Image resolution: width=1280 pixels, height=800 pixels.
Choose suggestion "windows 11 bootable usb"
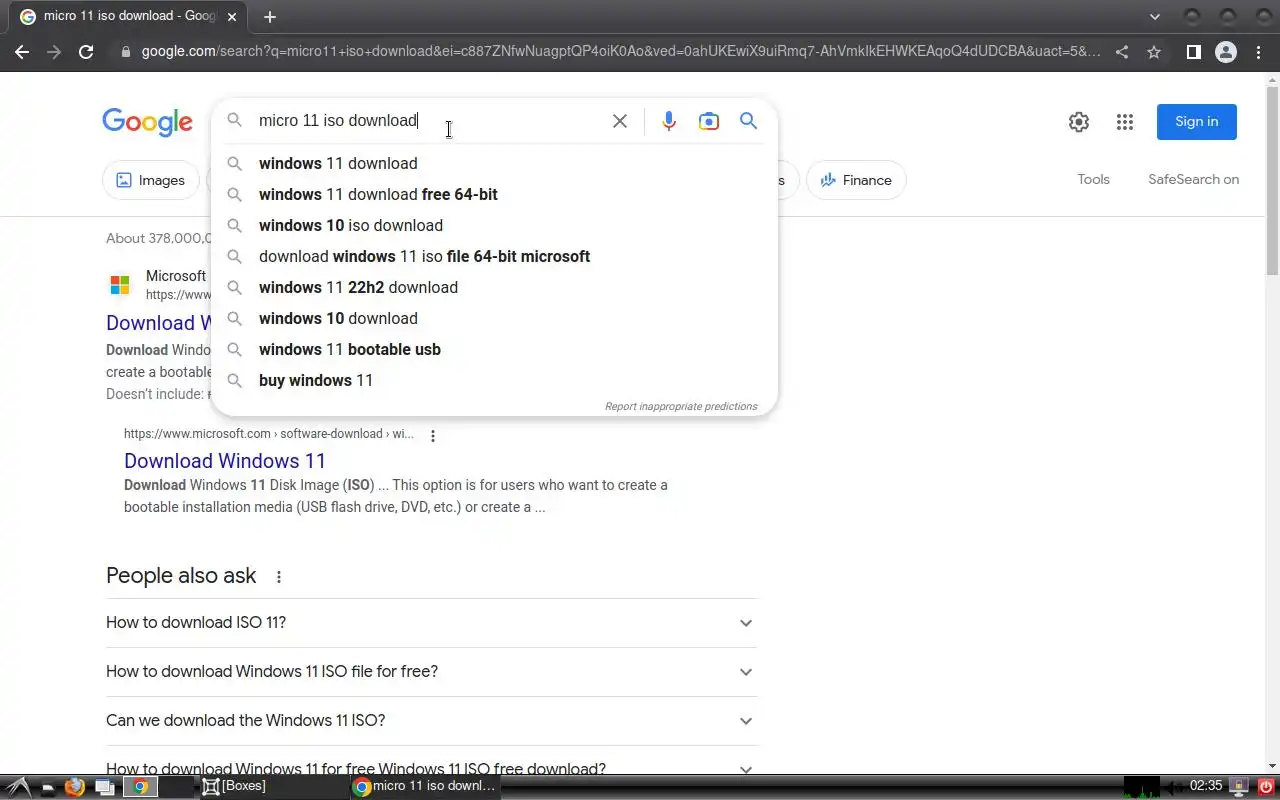494,350
